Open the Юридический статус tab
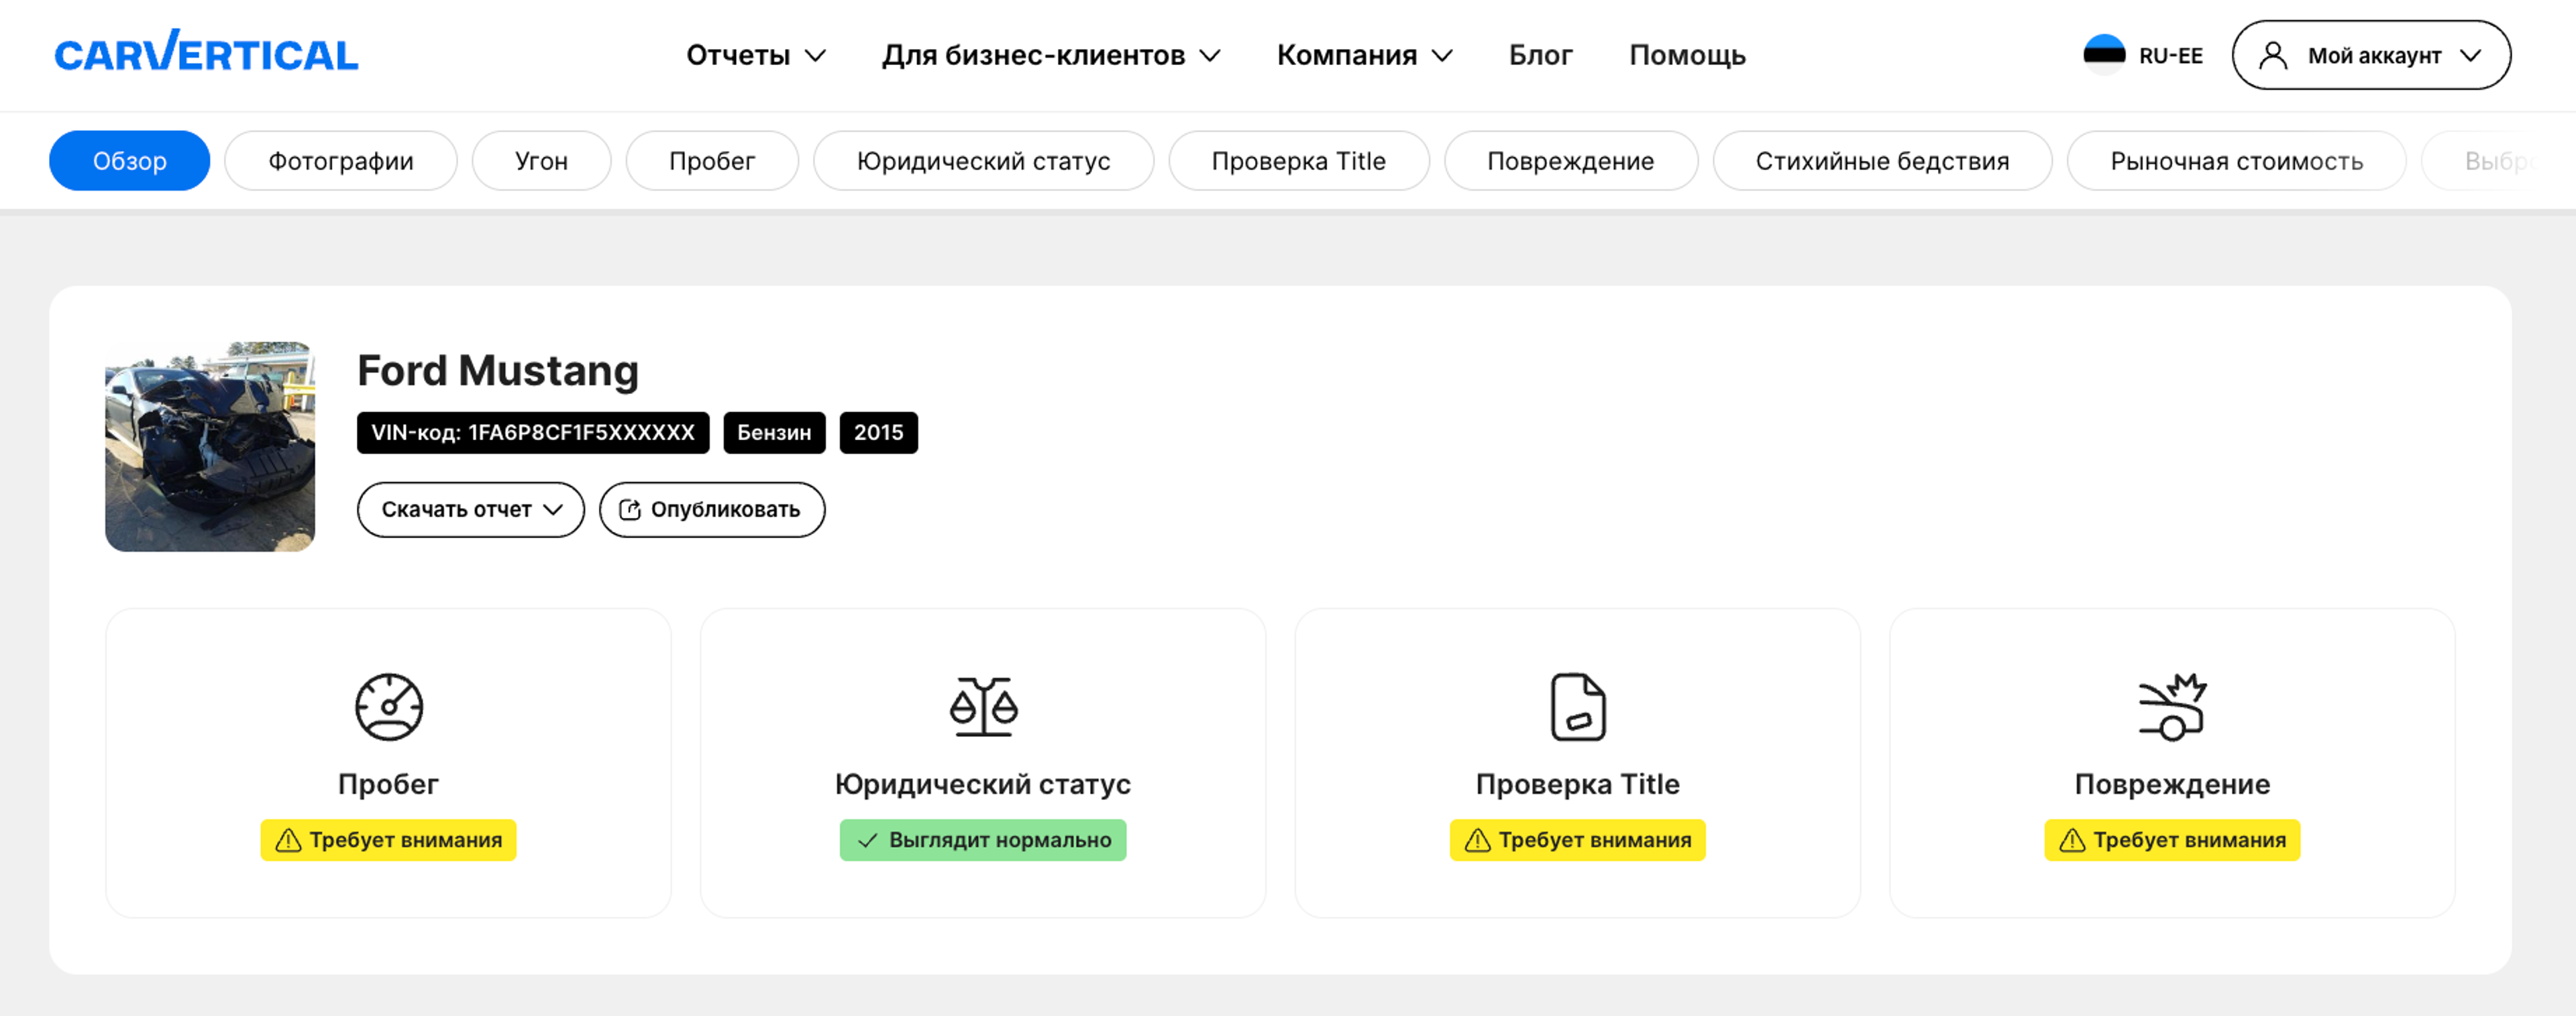This screenshot has width=2576, height=1016. 983,161
